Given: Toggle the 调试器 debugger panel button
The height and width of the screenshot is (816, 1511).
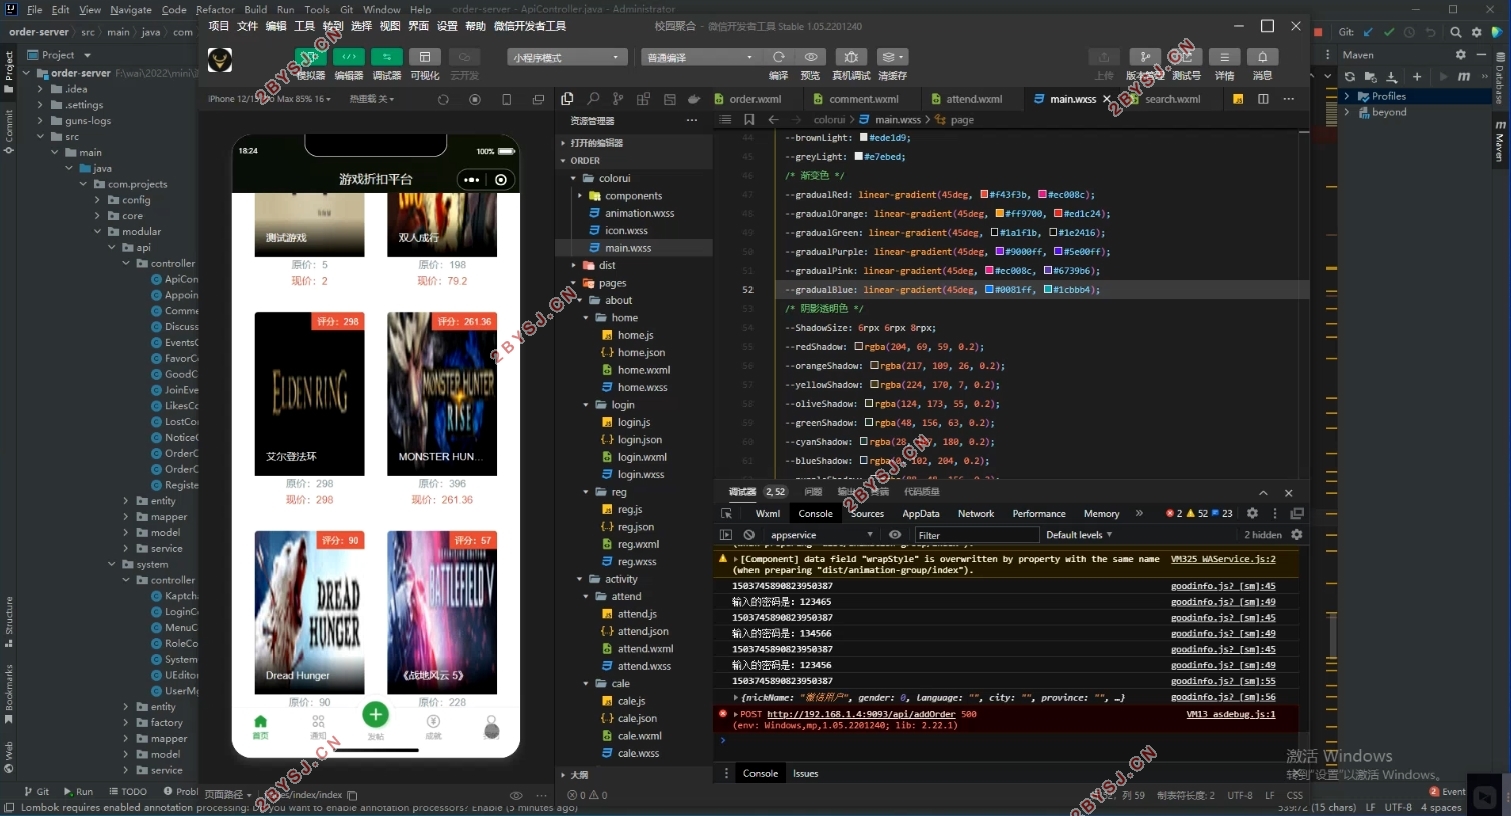Looking at the screenshot, I should [x=387, y=57].
